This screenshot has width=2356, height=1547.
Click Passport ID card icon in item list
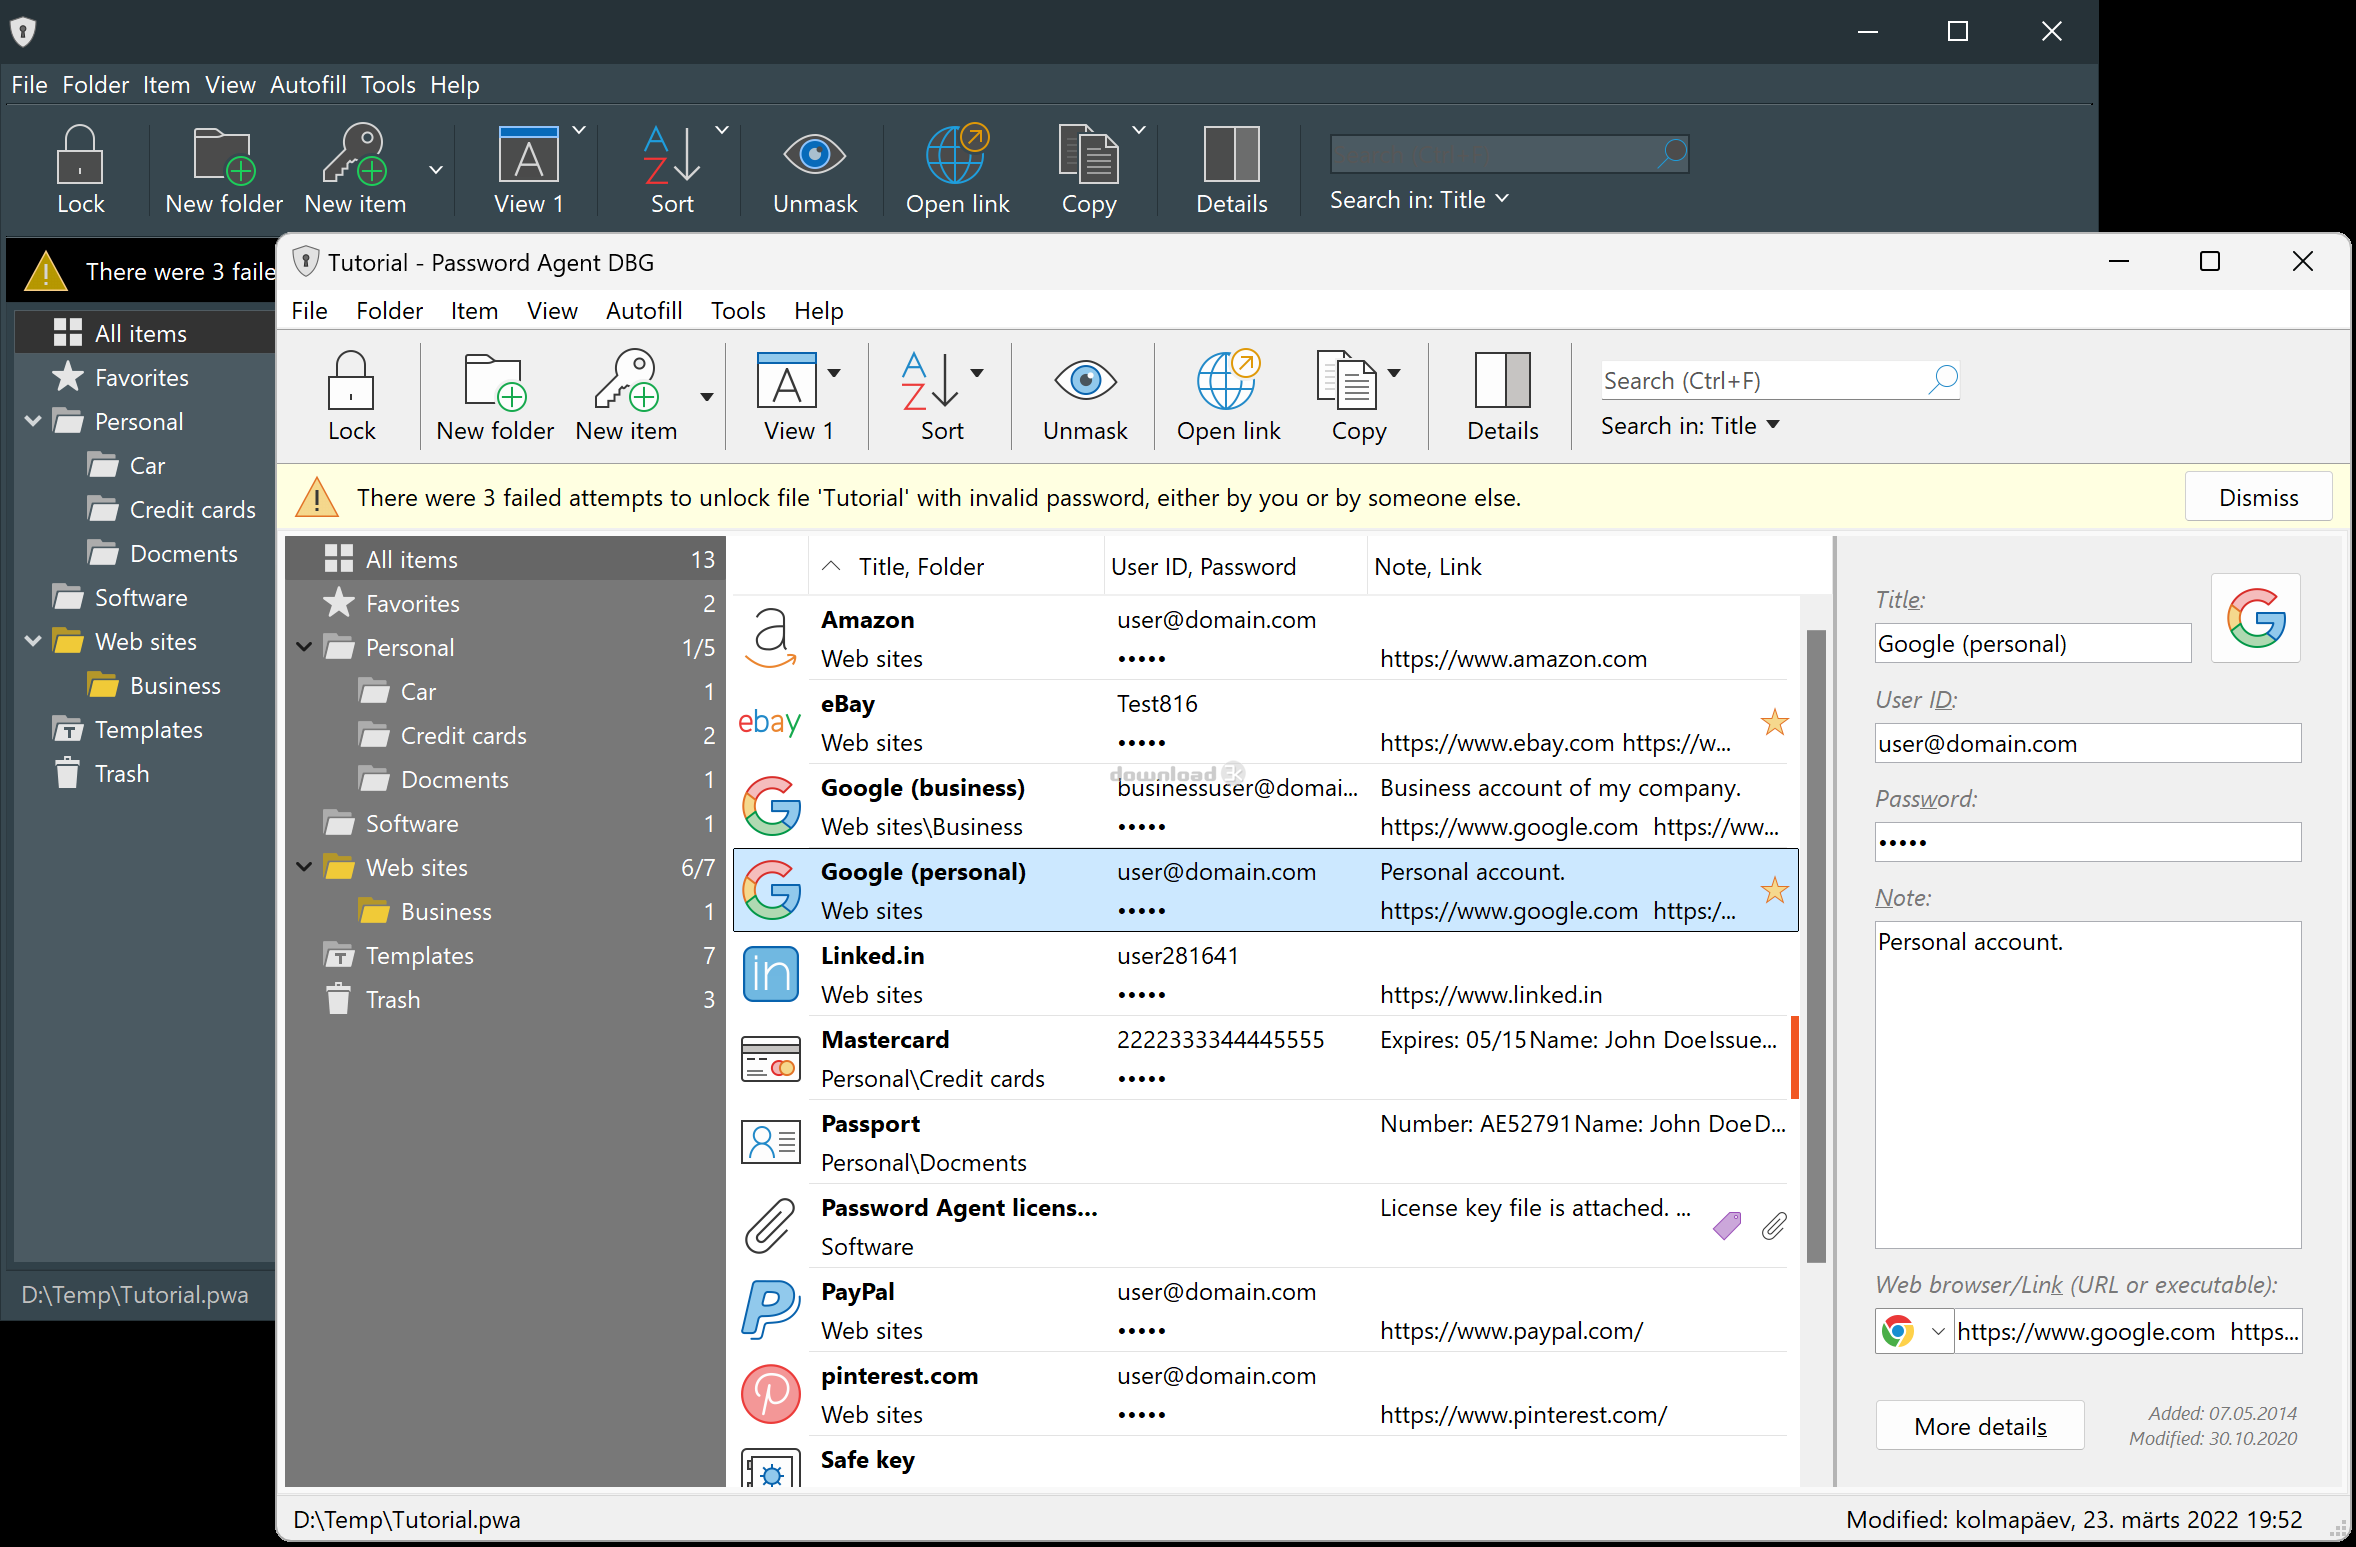tap(771, 1142)
